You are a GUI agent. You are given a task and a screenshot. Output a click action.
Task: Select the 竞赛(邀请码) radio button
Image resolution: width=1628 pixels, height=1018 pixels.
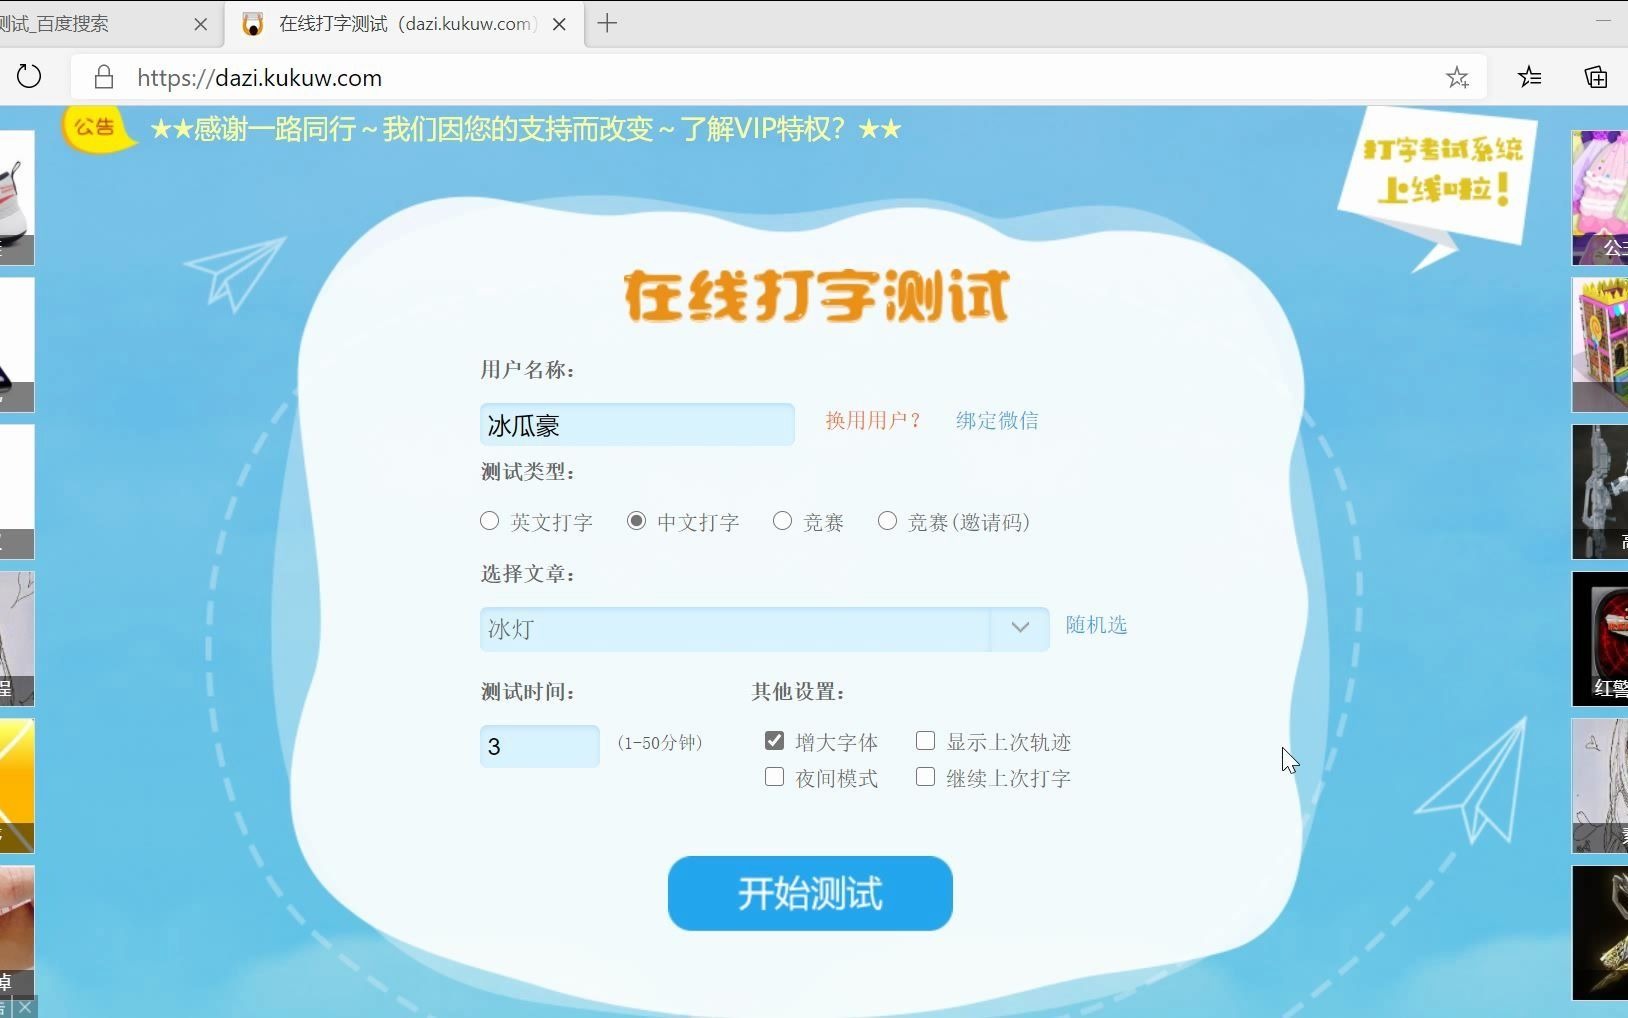tap(887, 521)
